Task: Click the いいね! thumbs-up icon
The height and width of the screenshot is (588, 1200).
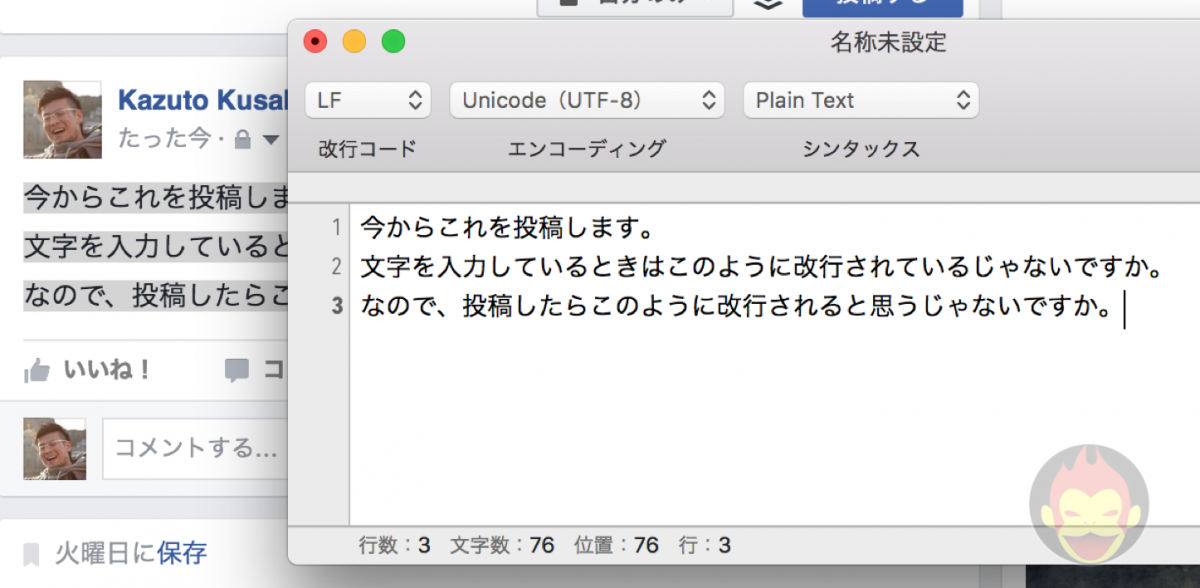Action: point(37,371)
